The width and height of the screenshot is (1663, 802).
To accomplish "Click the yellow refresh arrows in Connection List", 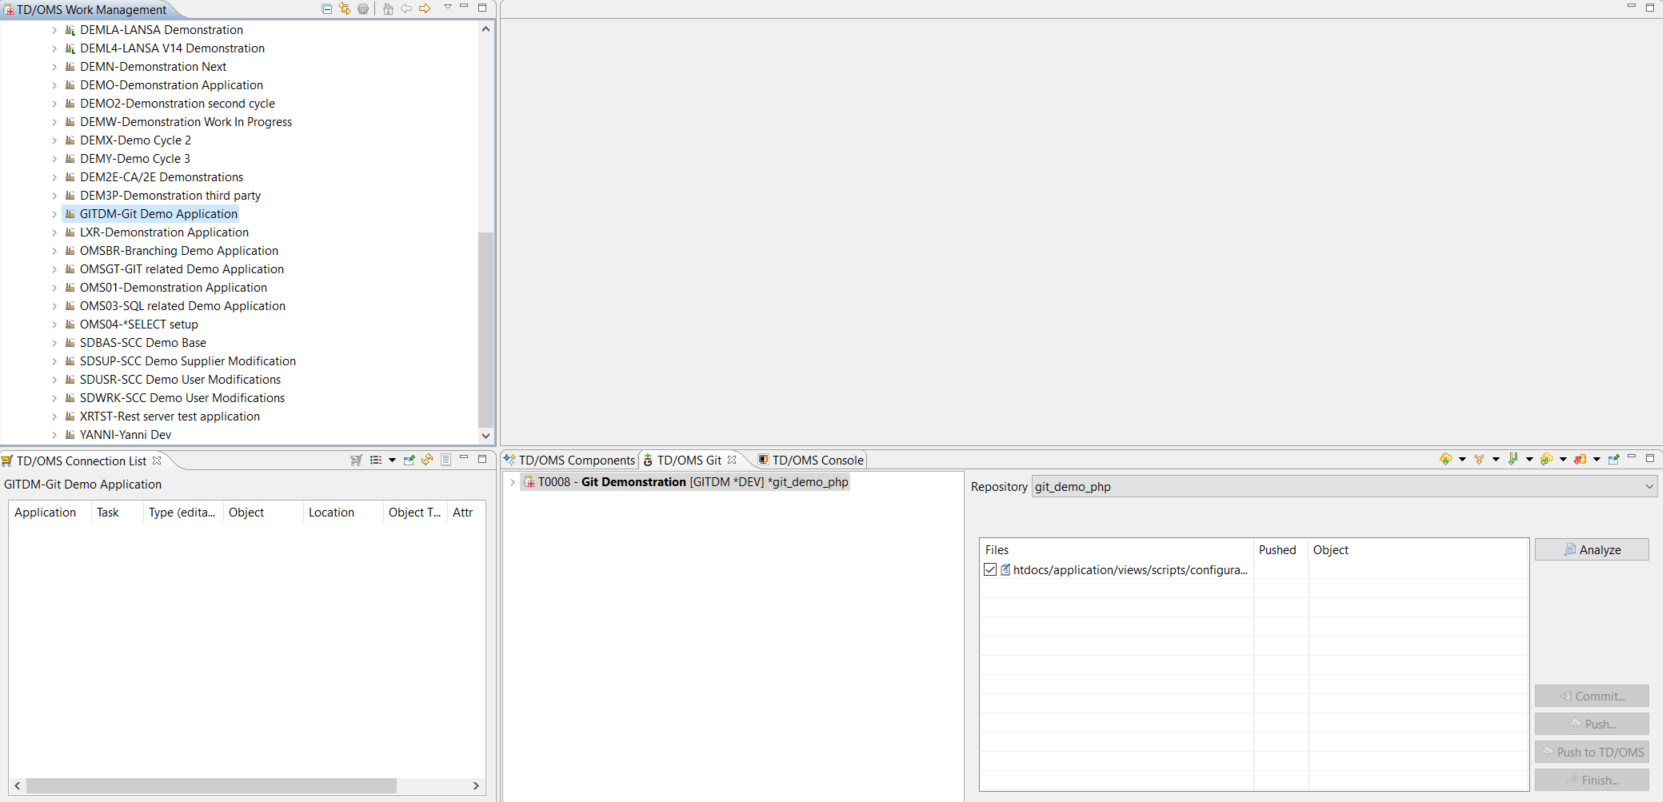I will coord(427,460).
